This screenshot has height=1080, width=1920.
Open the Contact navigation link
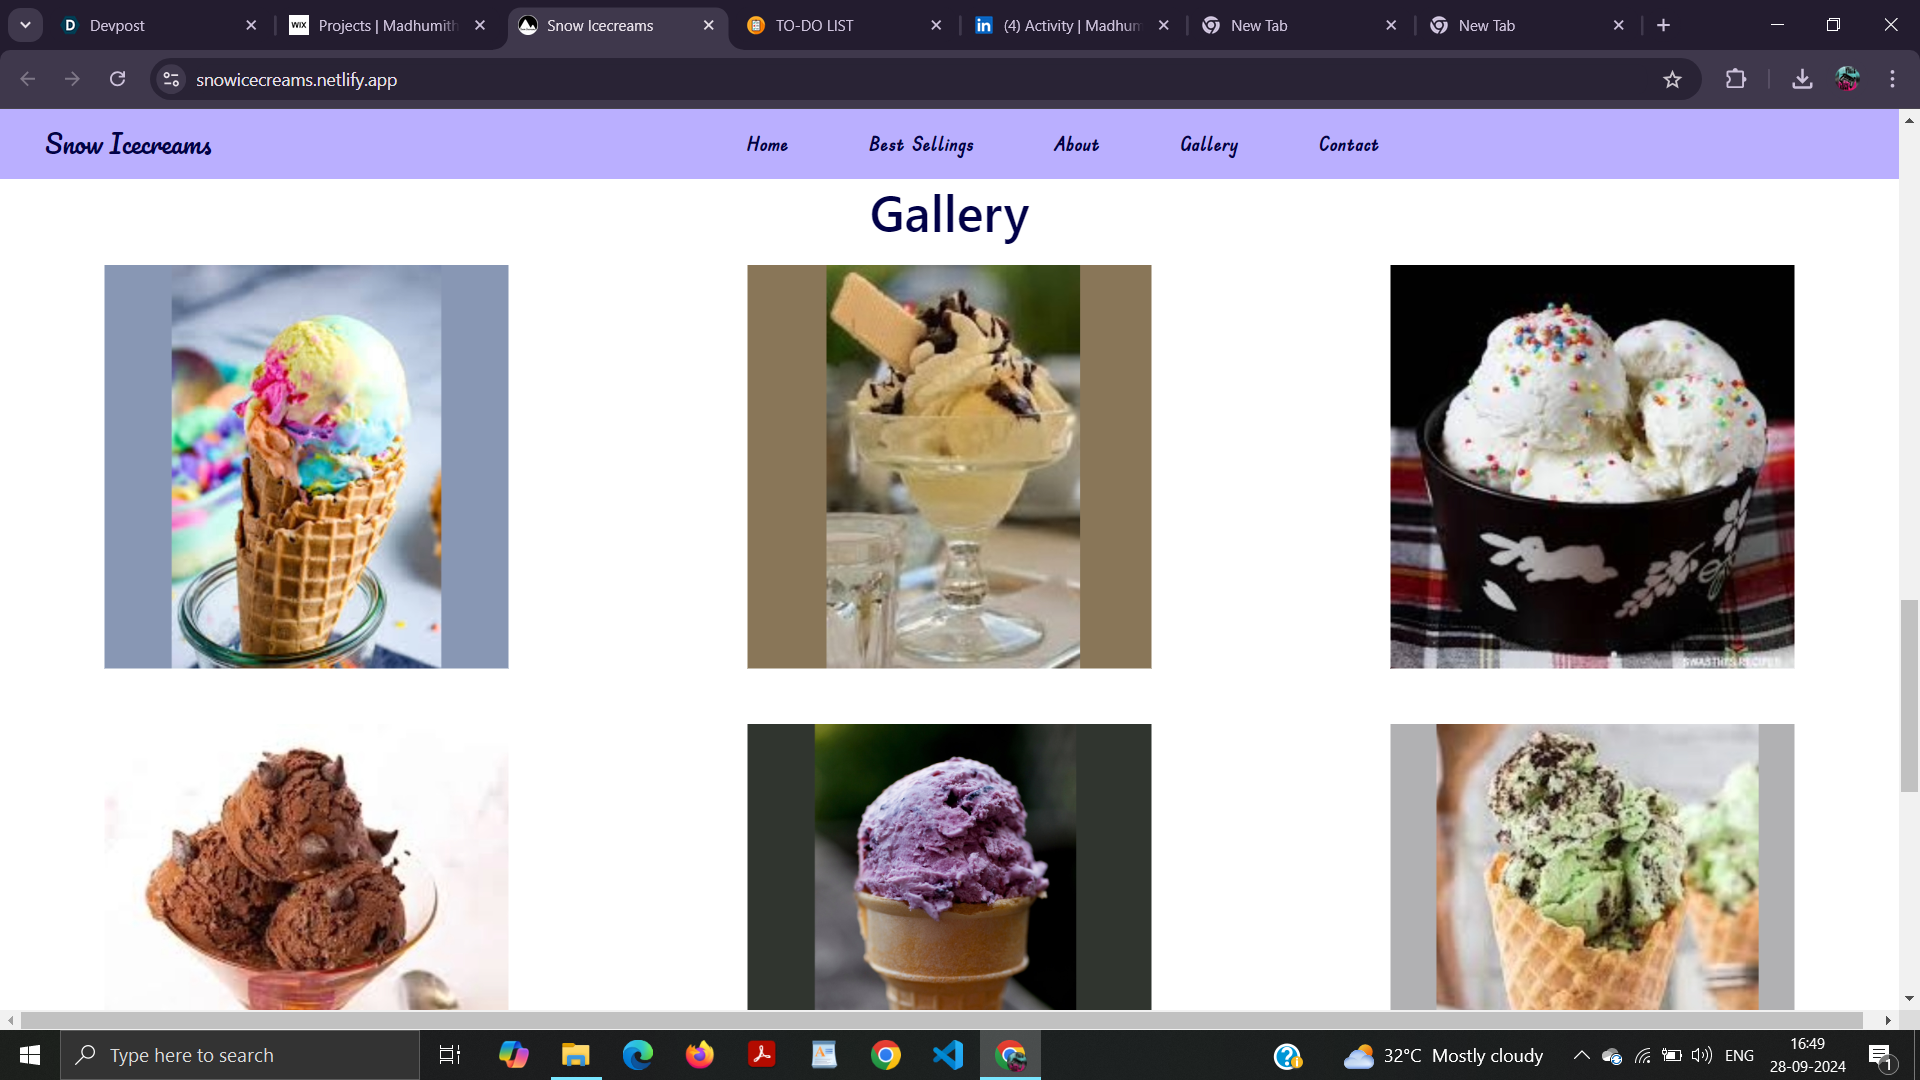(1348, 145)
